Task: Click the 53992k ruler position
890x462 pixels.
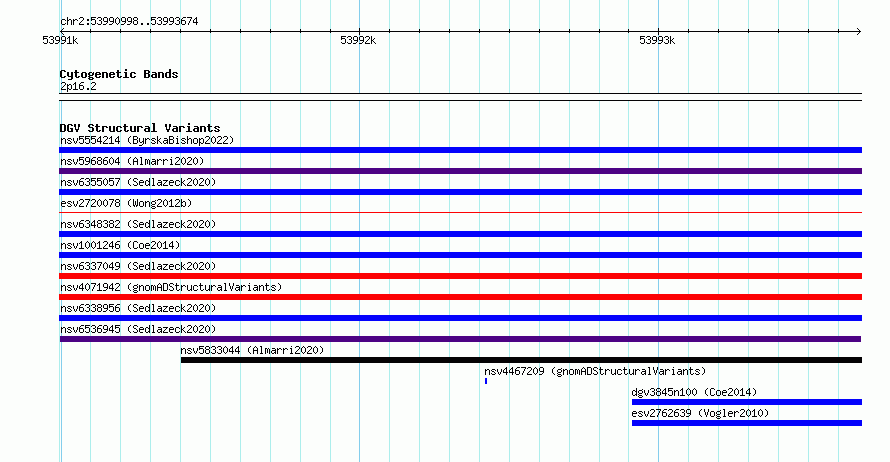Action: [358, 40]
